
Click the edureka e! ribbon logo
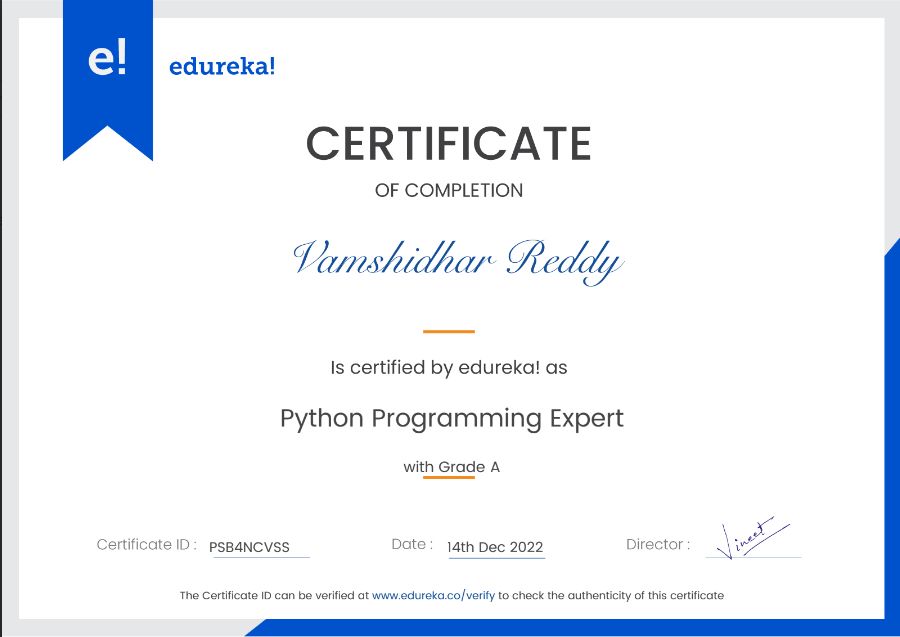point(108,80)
